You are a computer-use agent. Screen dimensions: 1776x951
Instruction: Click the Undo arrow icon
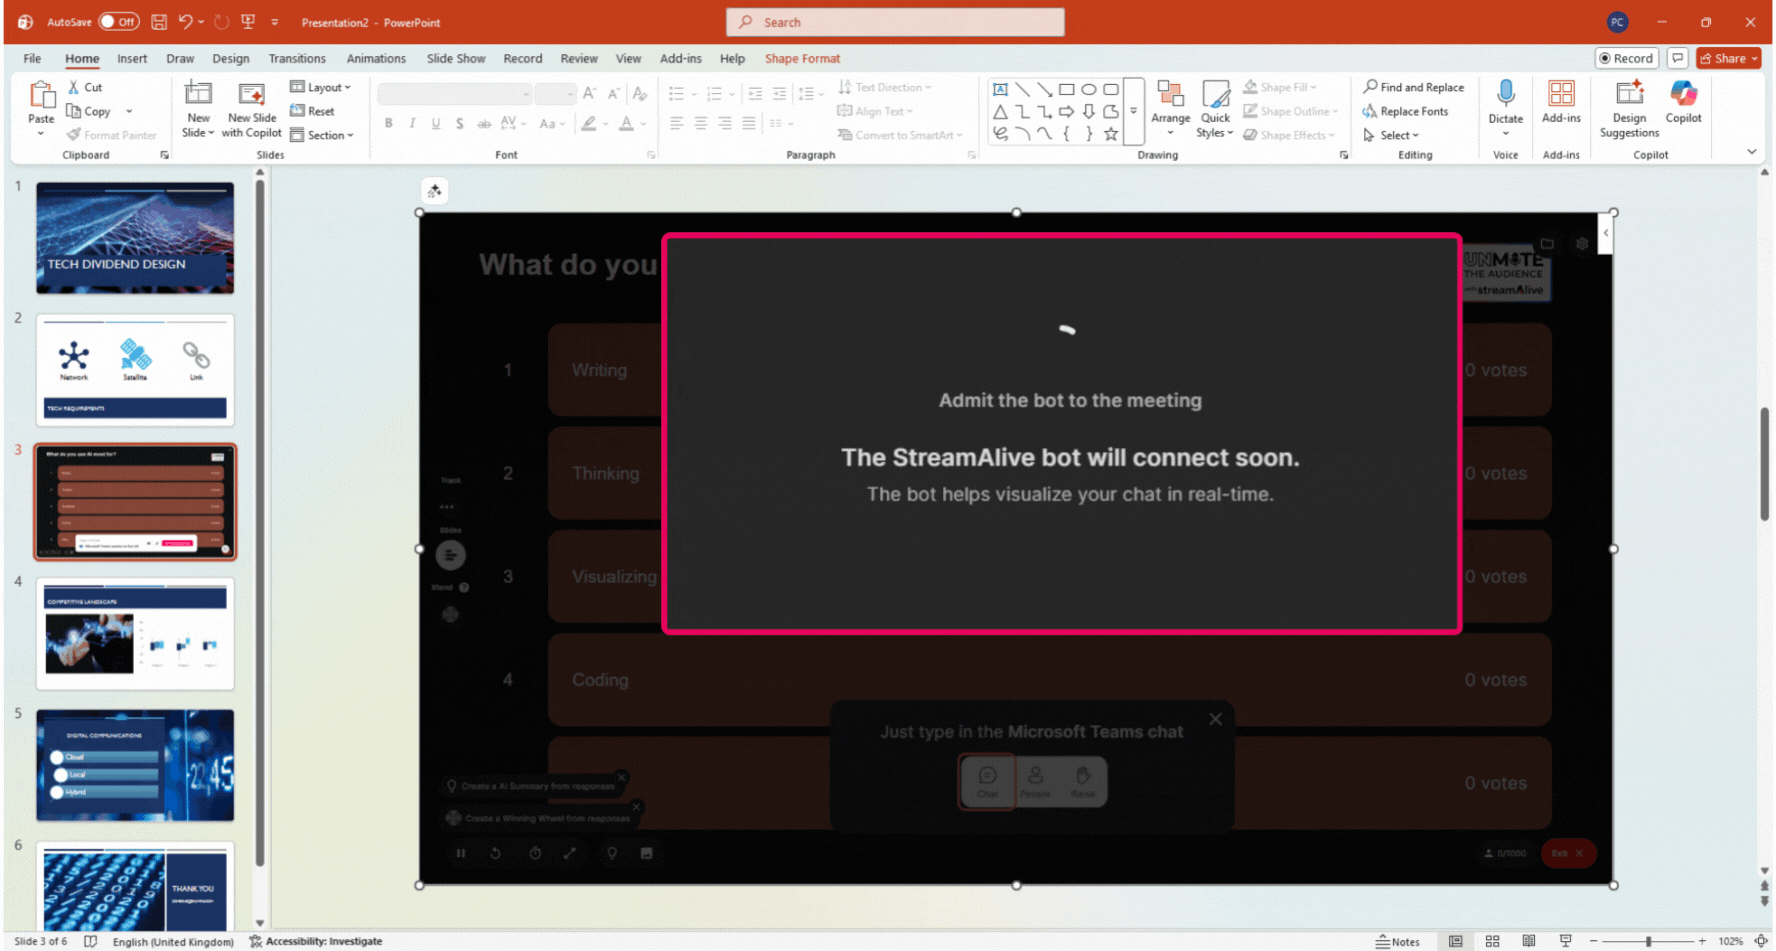(185, 22)
